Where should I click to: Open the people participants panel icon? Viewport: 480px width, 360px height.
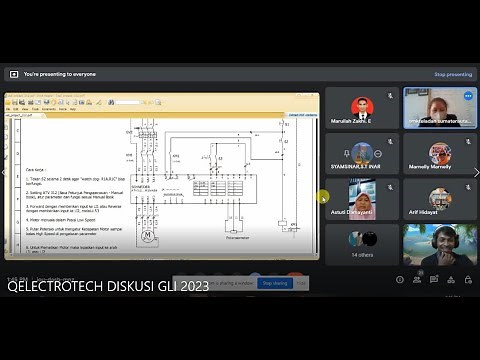417,279
